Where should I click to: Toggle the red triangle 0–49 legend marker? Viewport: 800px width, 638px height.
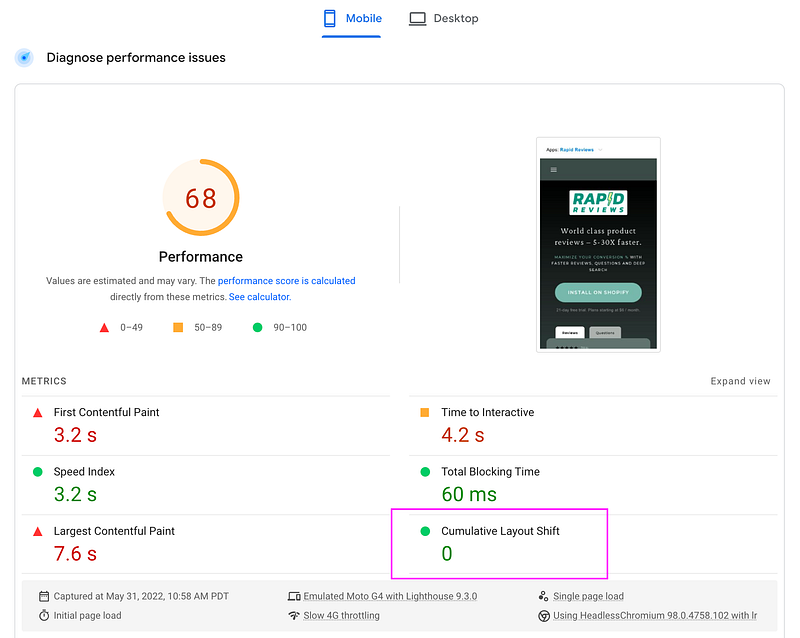[103, 326]
